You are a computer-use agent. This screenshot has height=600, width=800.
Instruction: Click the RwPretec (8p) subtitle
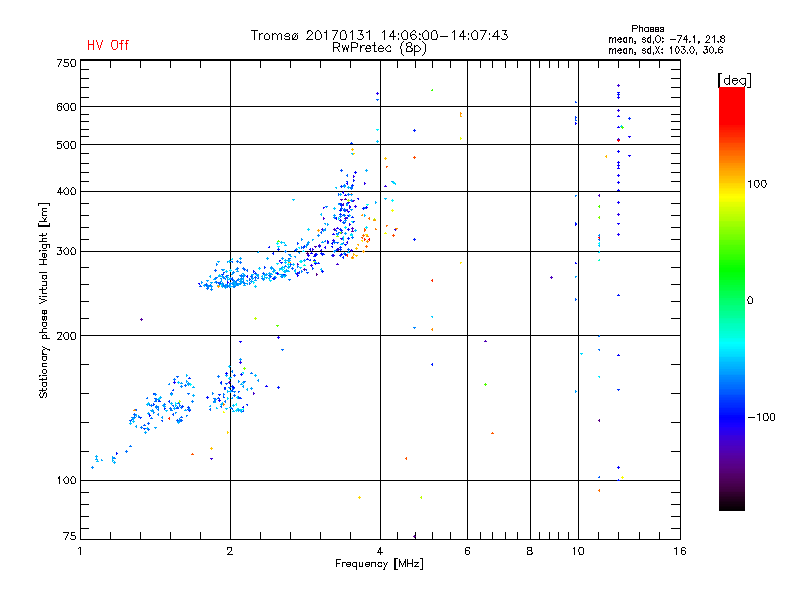coord(379,47)
